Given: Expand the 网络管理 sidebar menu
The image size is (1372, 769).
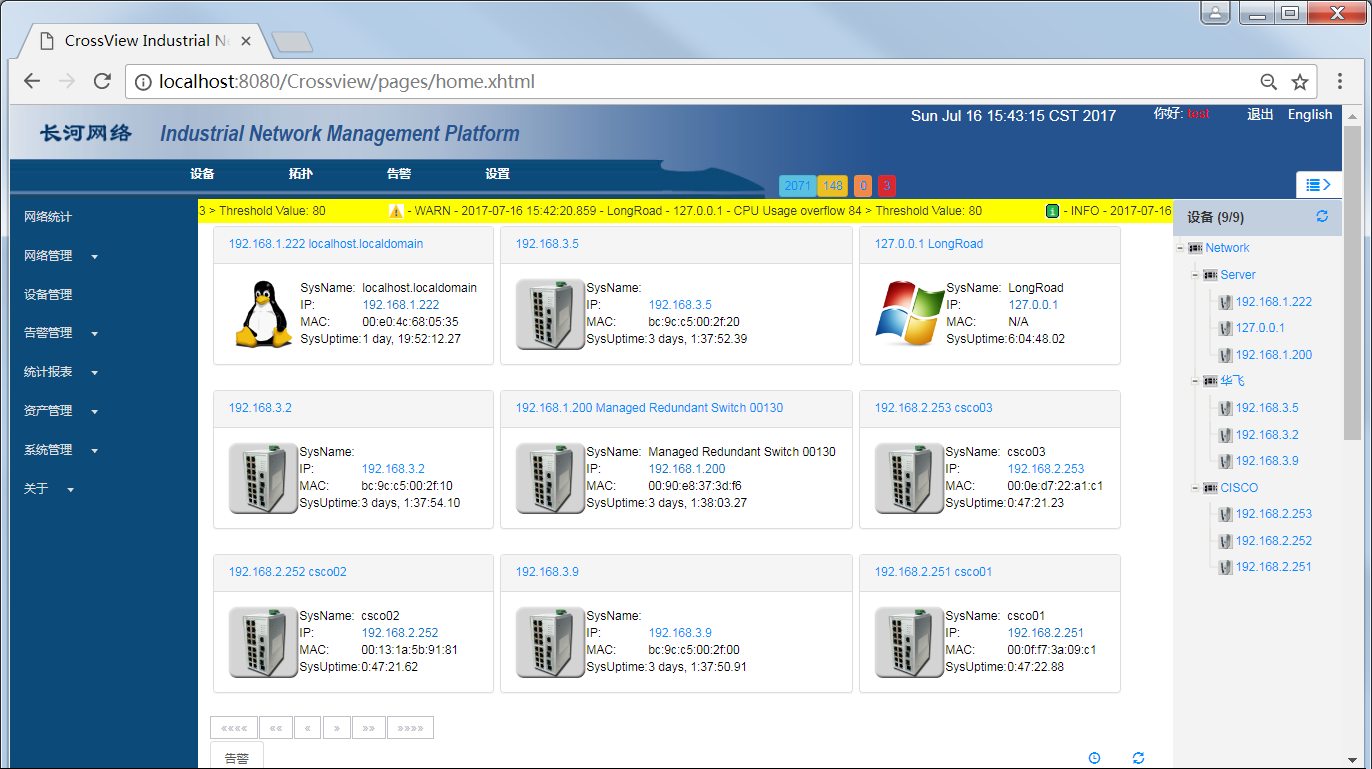Looking at the screenshot, I should [x=59, y=256].
